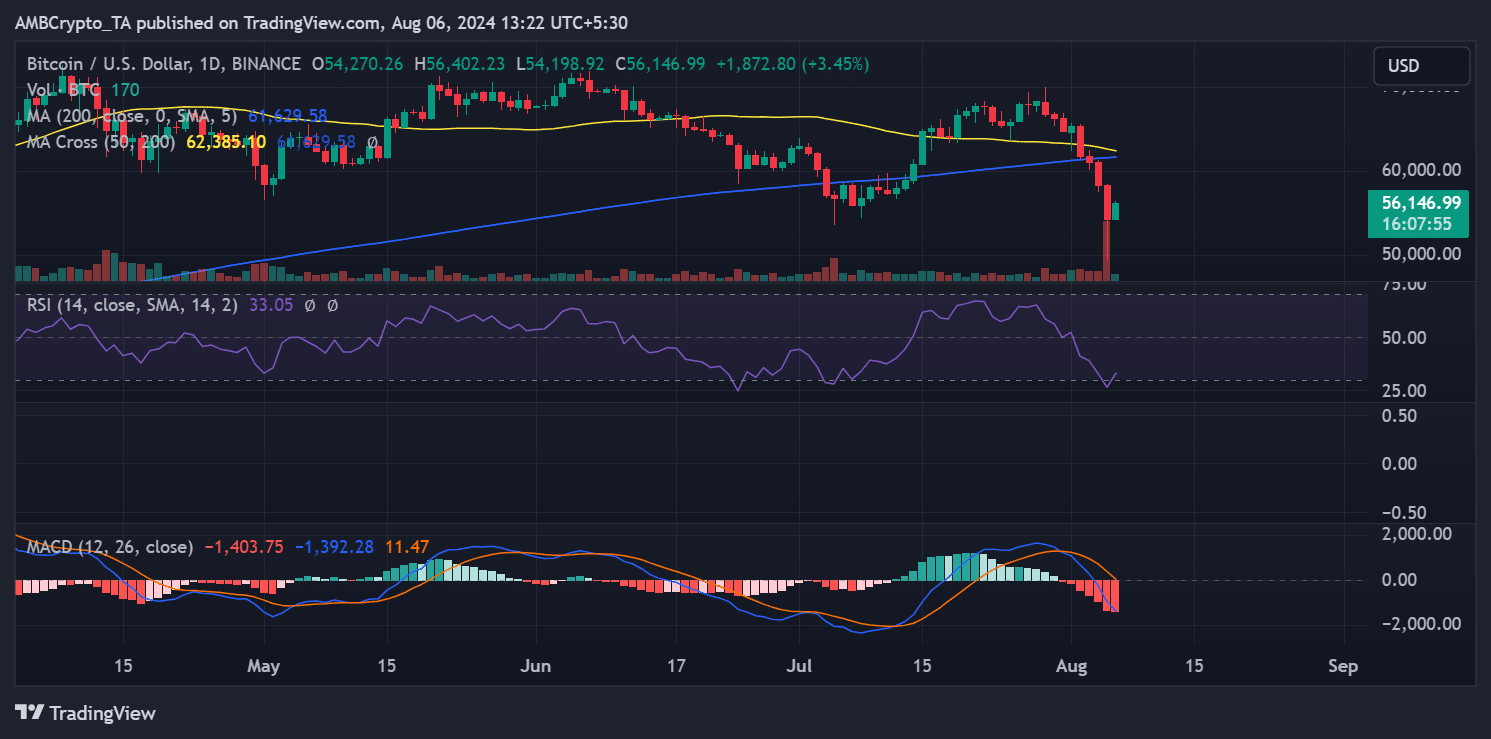Click the Sep date label on the time axis

point(1344,666)
